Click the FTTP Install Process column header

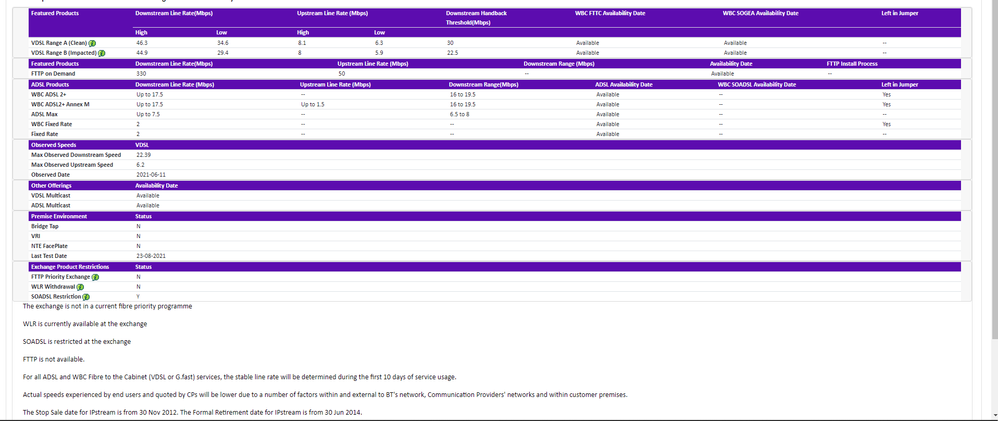(x=852, y=64)
